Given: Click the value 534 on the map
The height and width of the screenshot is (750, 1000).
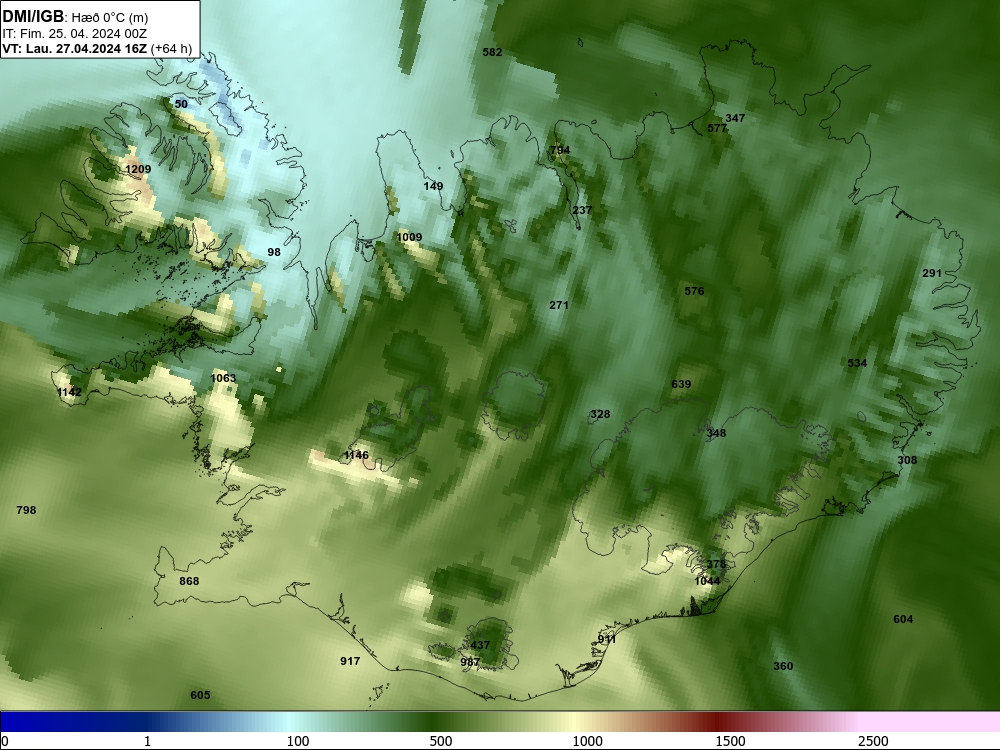Looking at the screenshot, I should coord(857,364).
